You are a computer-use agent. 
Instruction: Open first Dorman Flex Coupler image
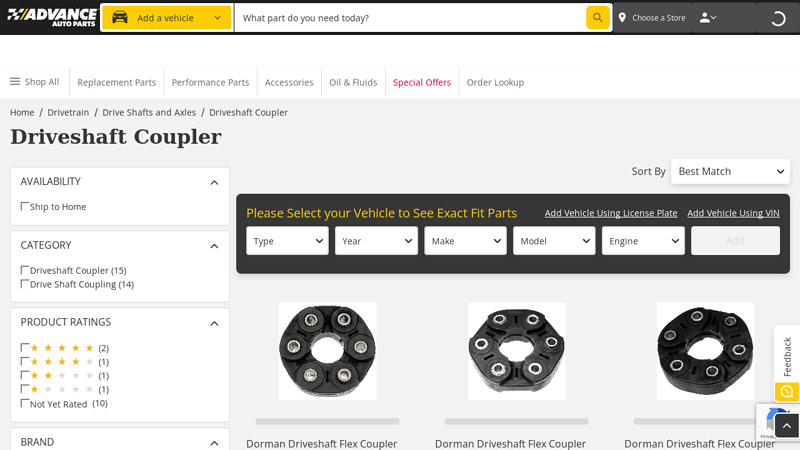coord(328,351)
